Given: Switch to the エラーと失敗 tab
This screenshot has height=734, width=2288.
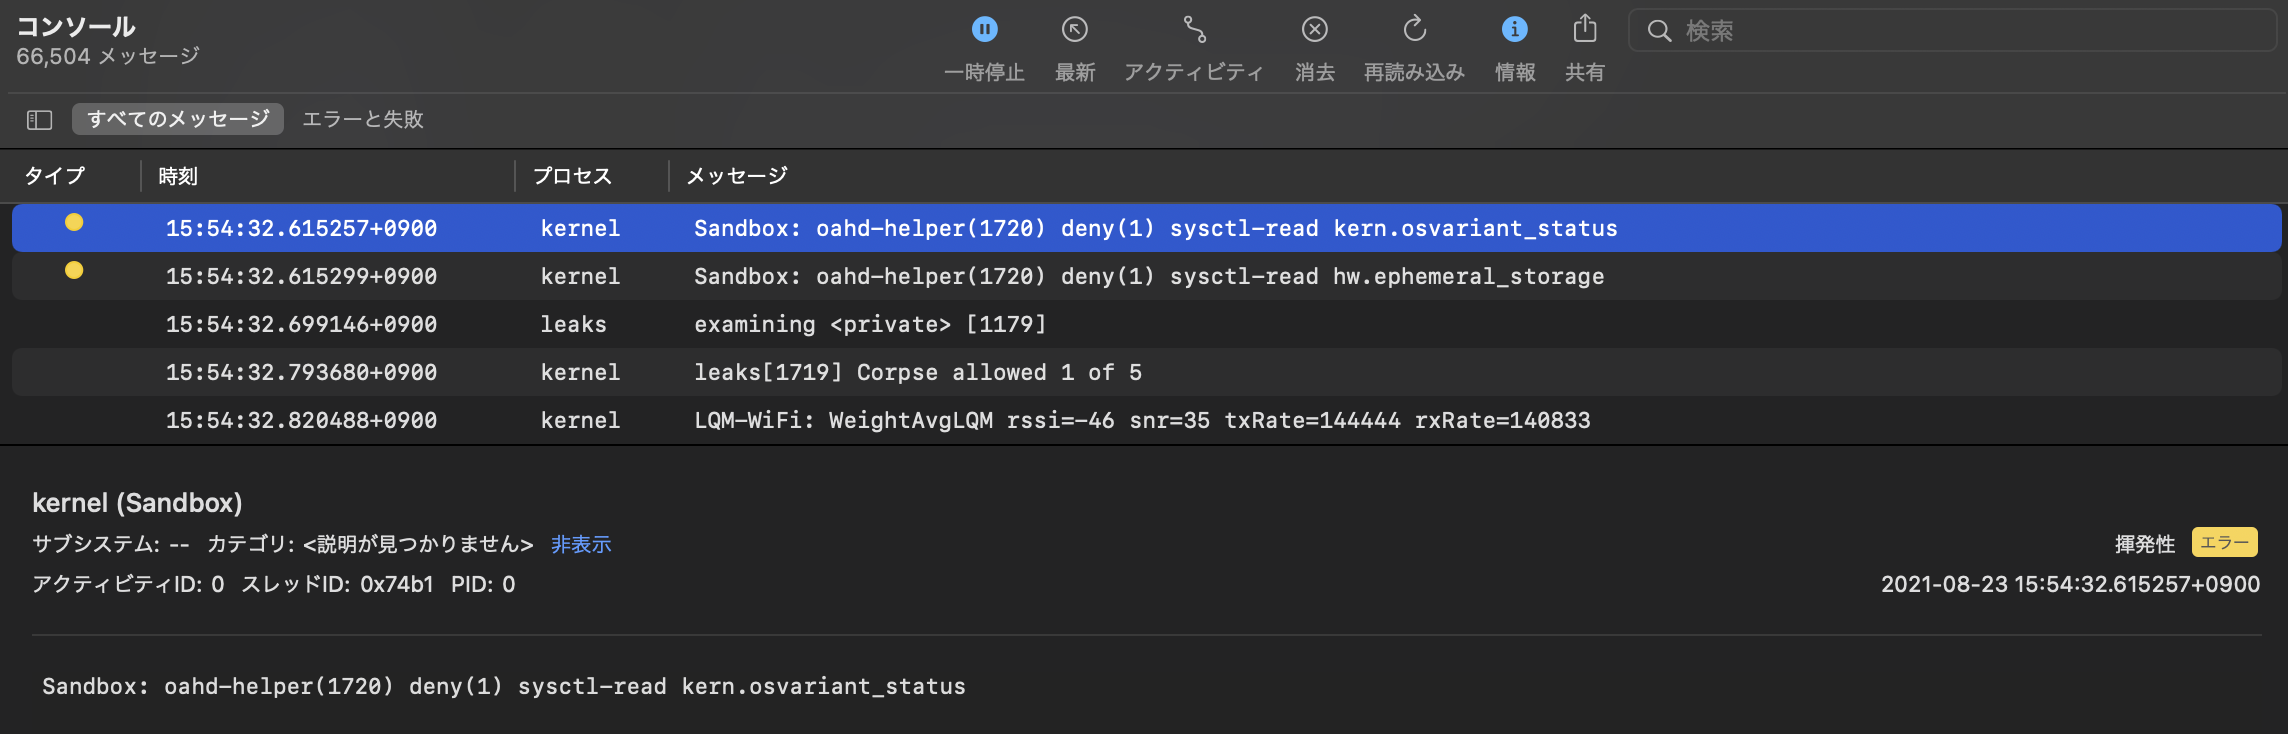Looking at the screenshot, I should tap(363, 119).
